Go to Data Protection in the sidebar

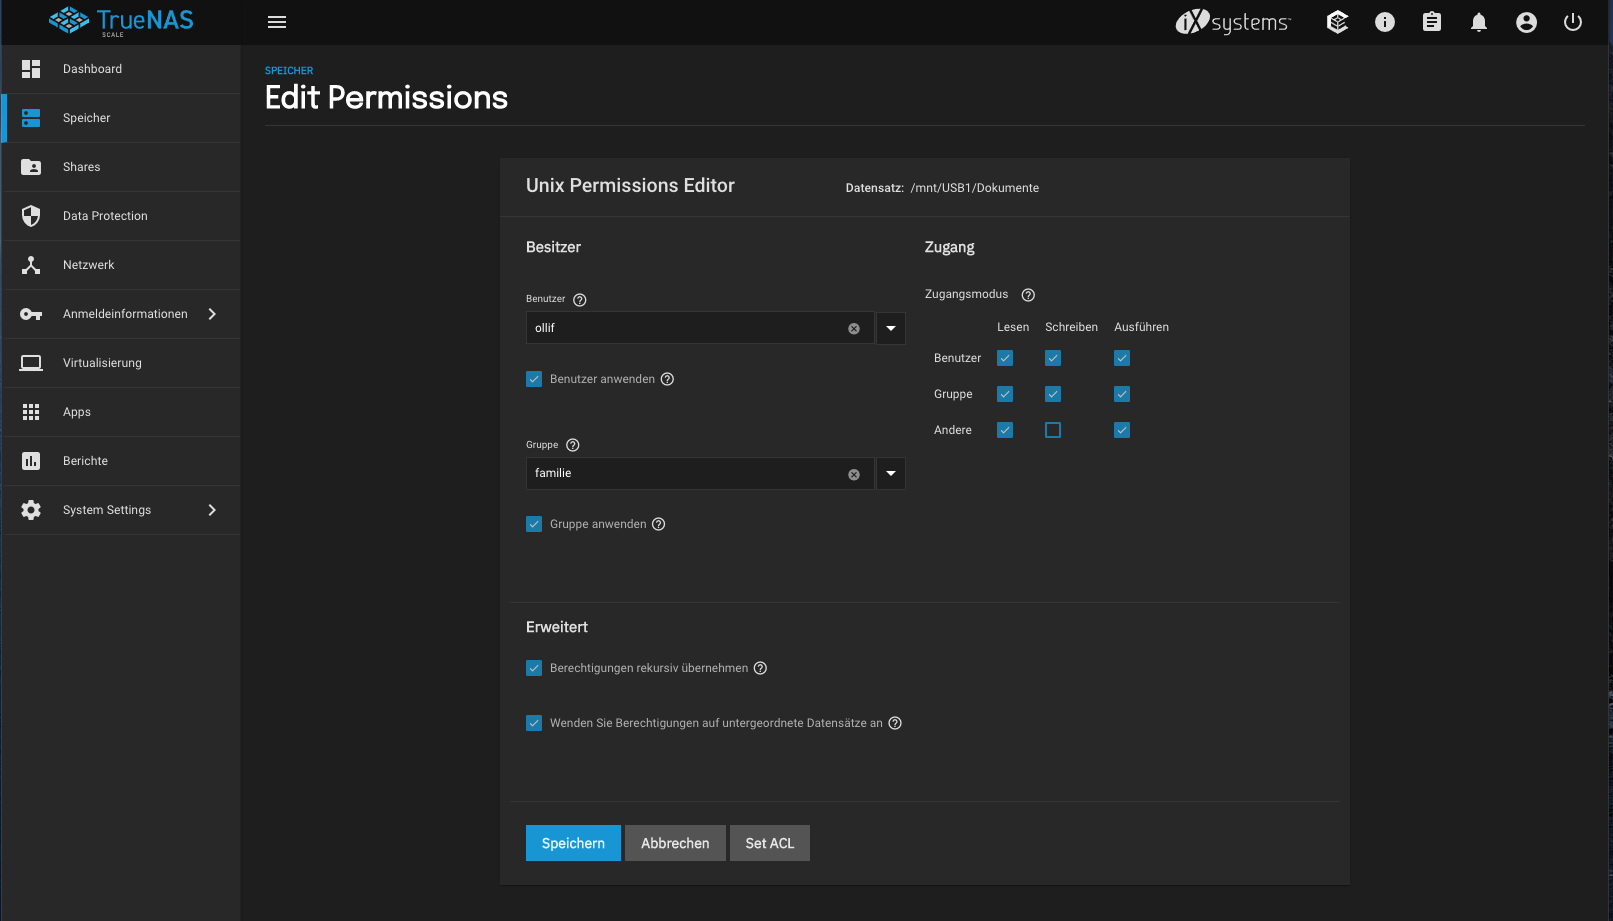(x=120, y=216)
